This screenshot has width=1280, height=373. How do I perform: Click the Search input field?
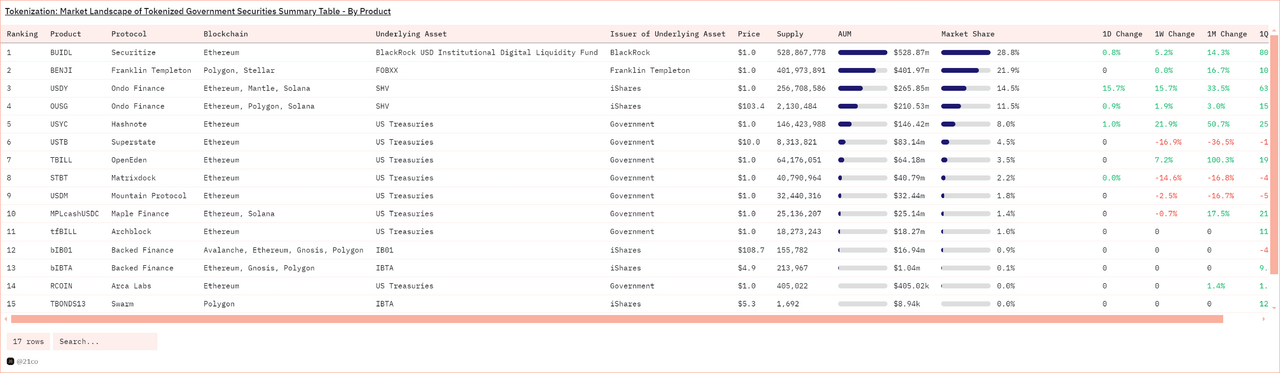click(x=105, y=341)
